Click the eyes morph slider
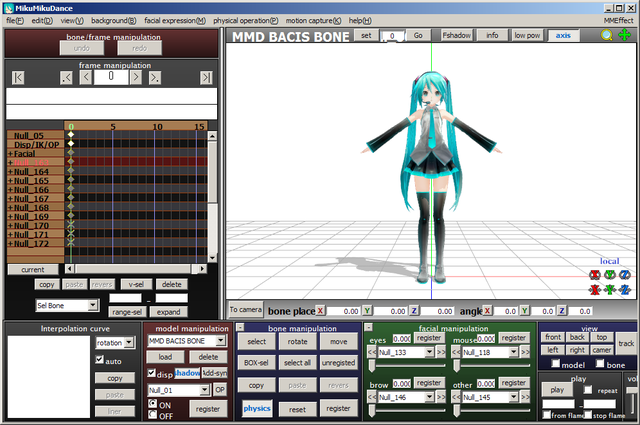This screenshot has height=425, width=640. click(408, 365)
